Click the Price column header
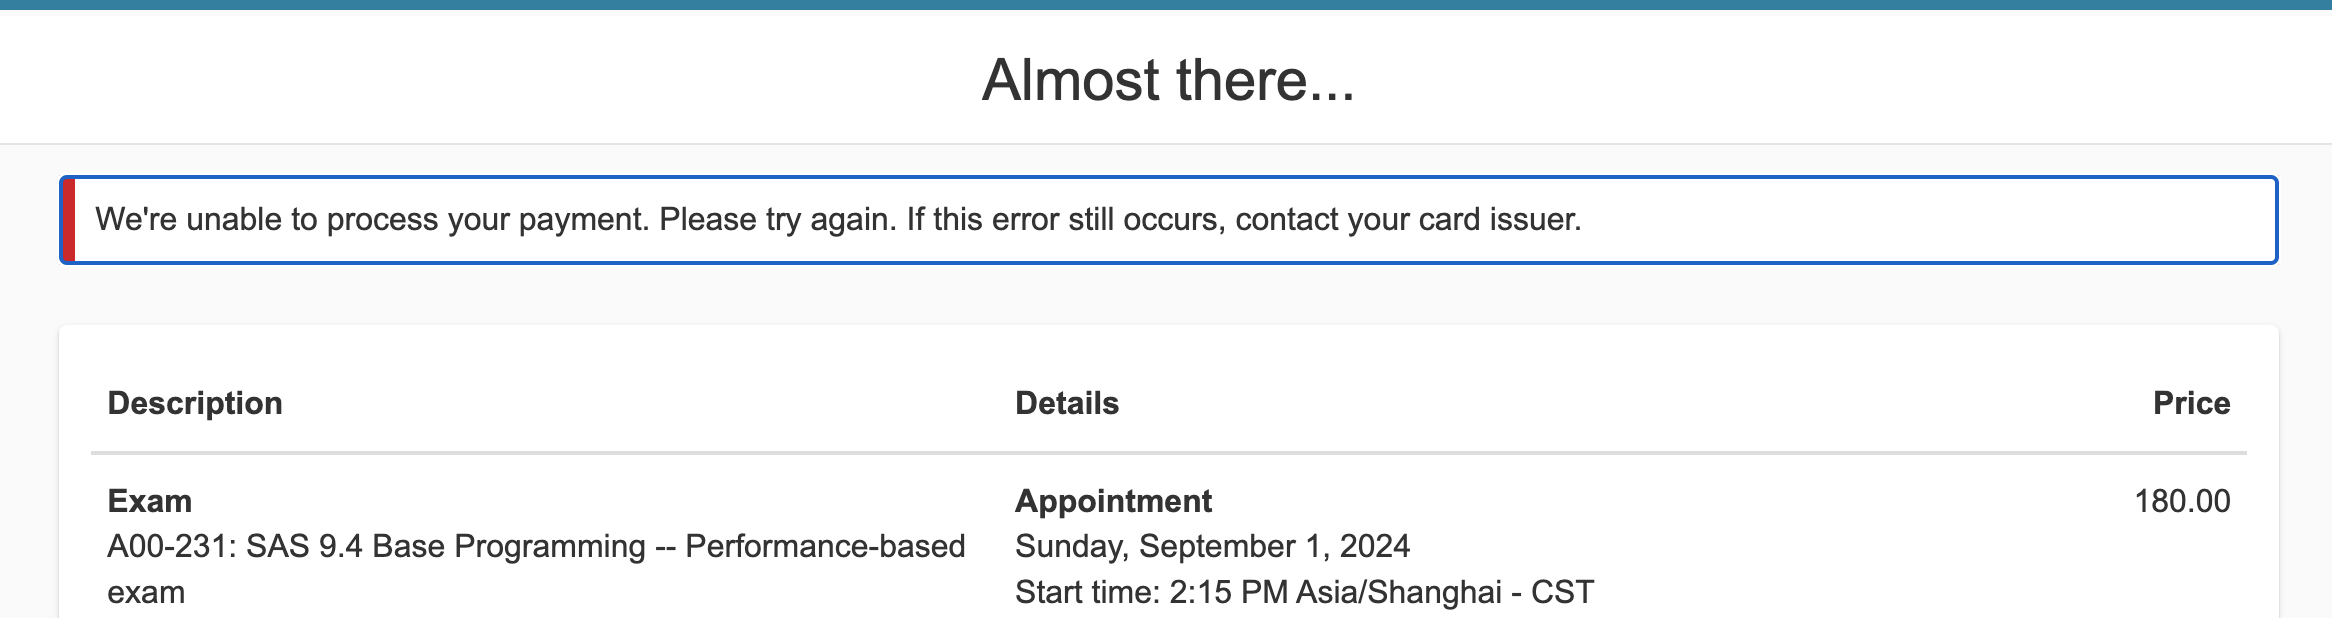This screenshot has height=618, width=2332. coord(2191,403)
